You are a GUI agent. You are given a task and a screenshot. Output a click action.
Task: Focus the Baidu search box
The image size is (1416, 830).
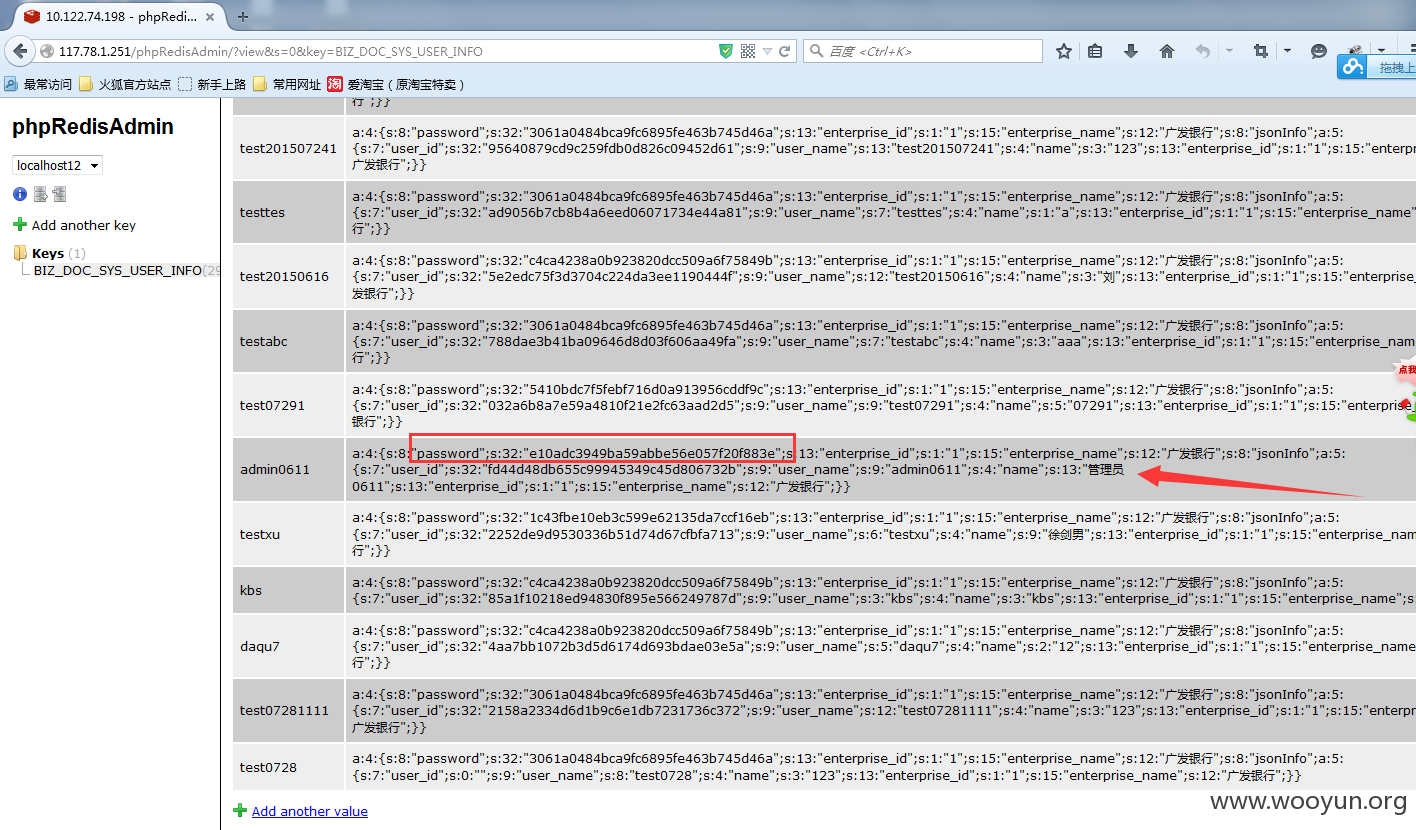coord(923,51)
